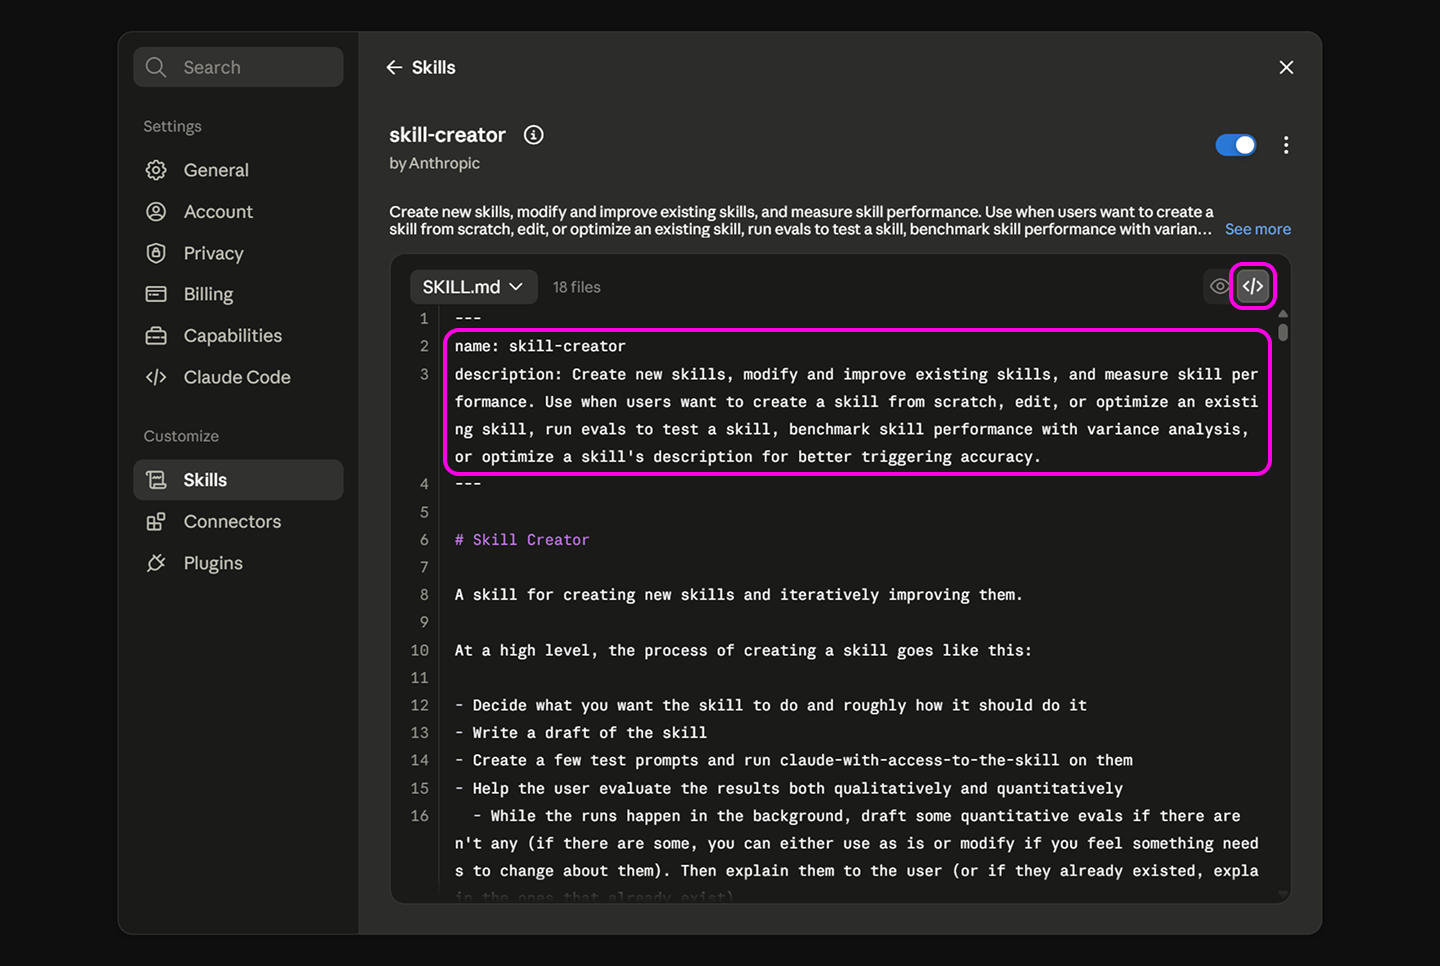Click line number 16 in the gutter
Screen dimensions: 1440x966
420,816
